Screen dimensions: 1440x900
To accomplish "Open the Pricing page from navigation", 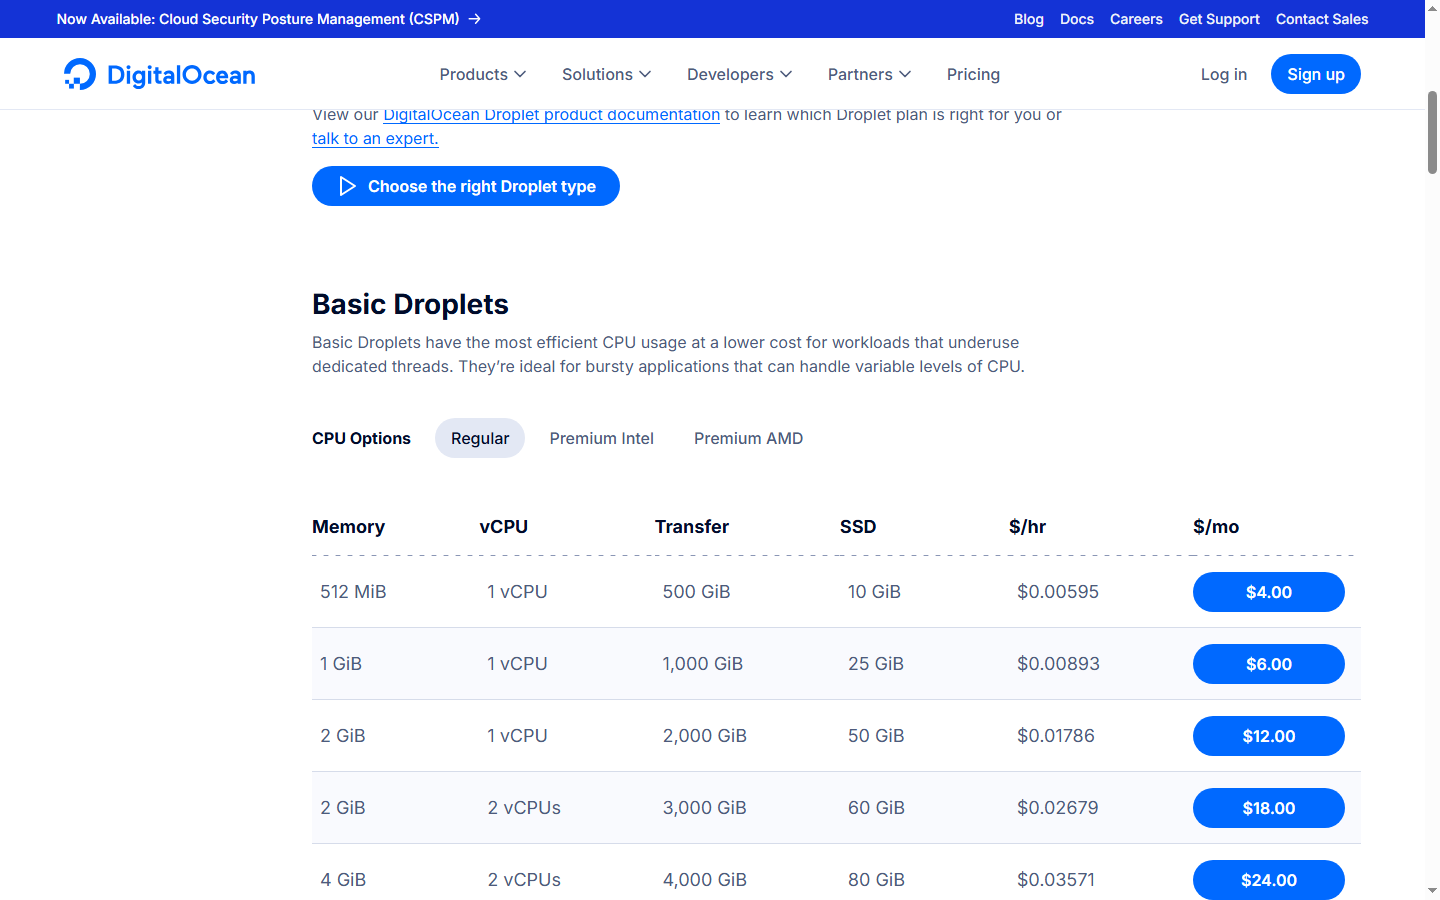I will click(973, 74).
